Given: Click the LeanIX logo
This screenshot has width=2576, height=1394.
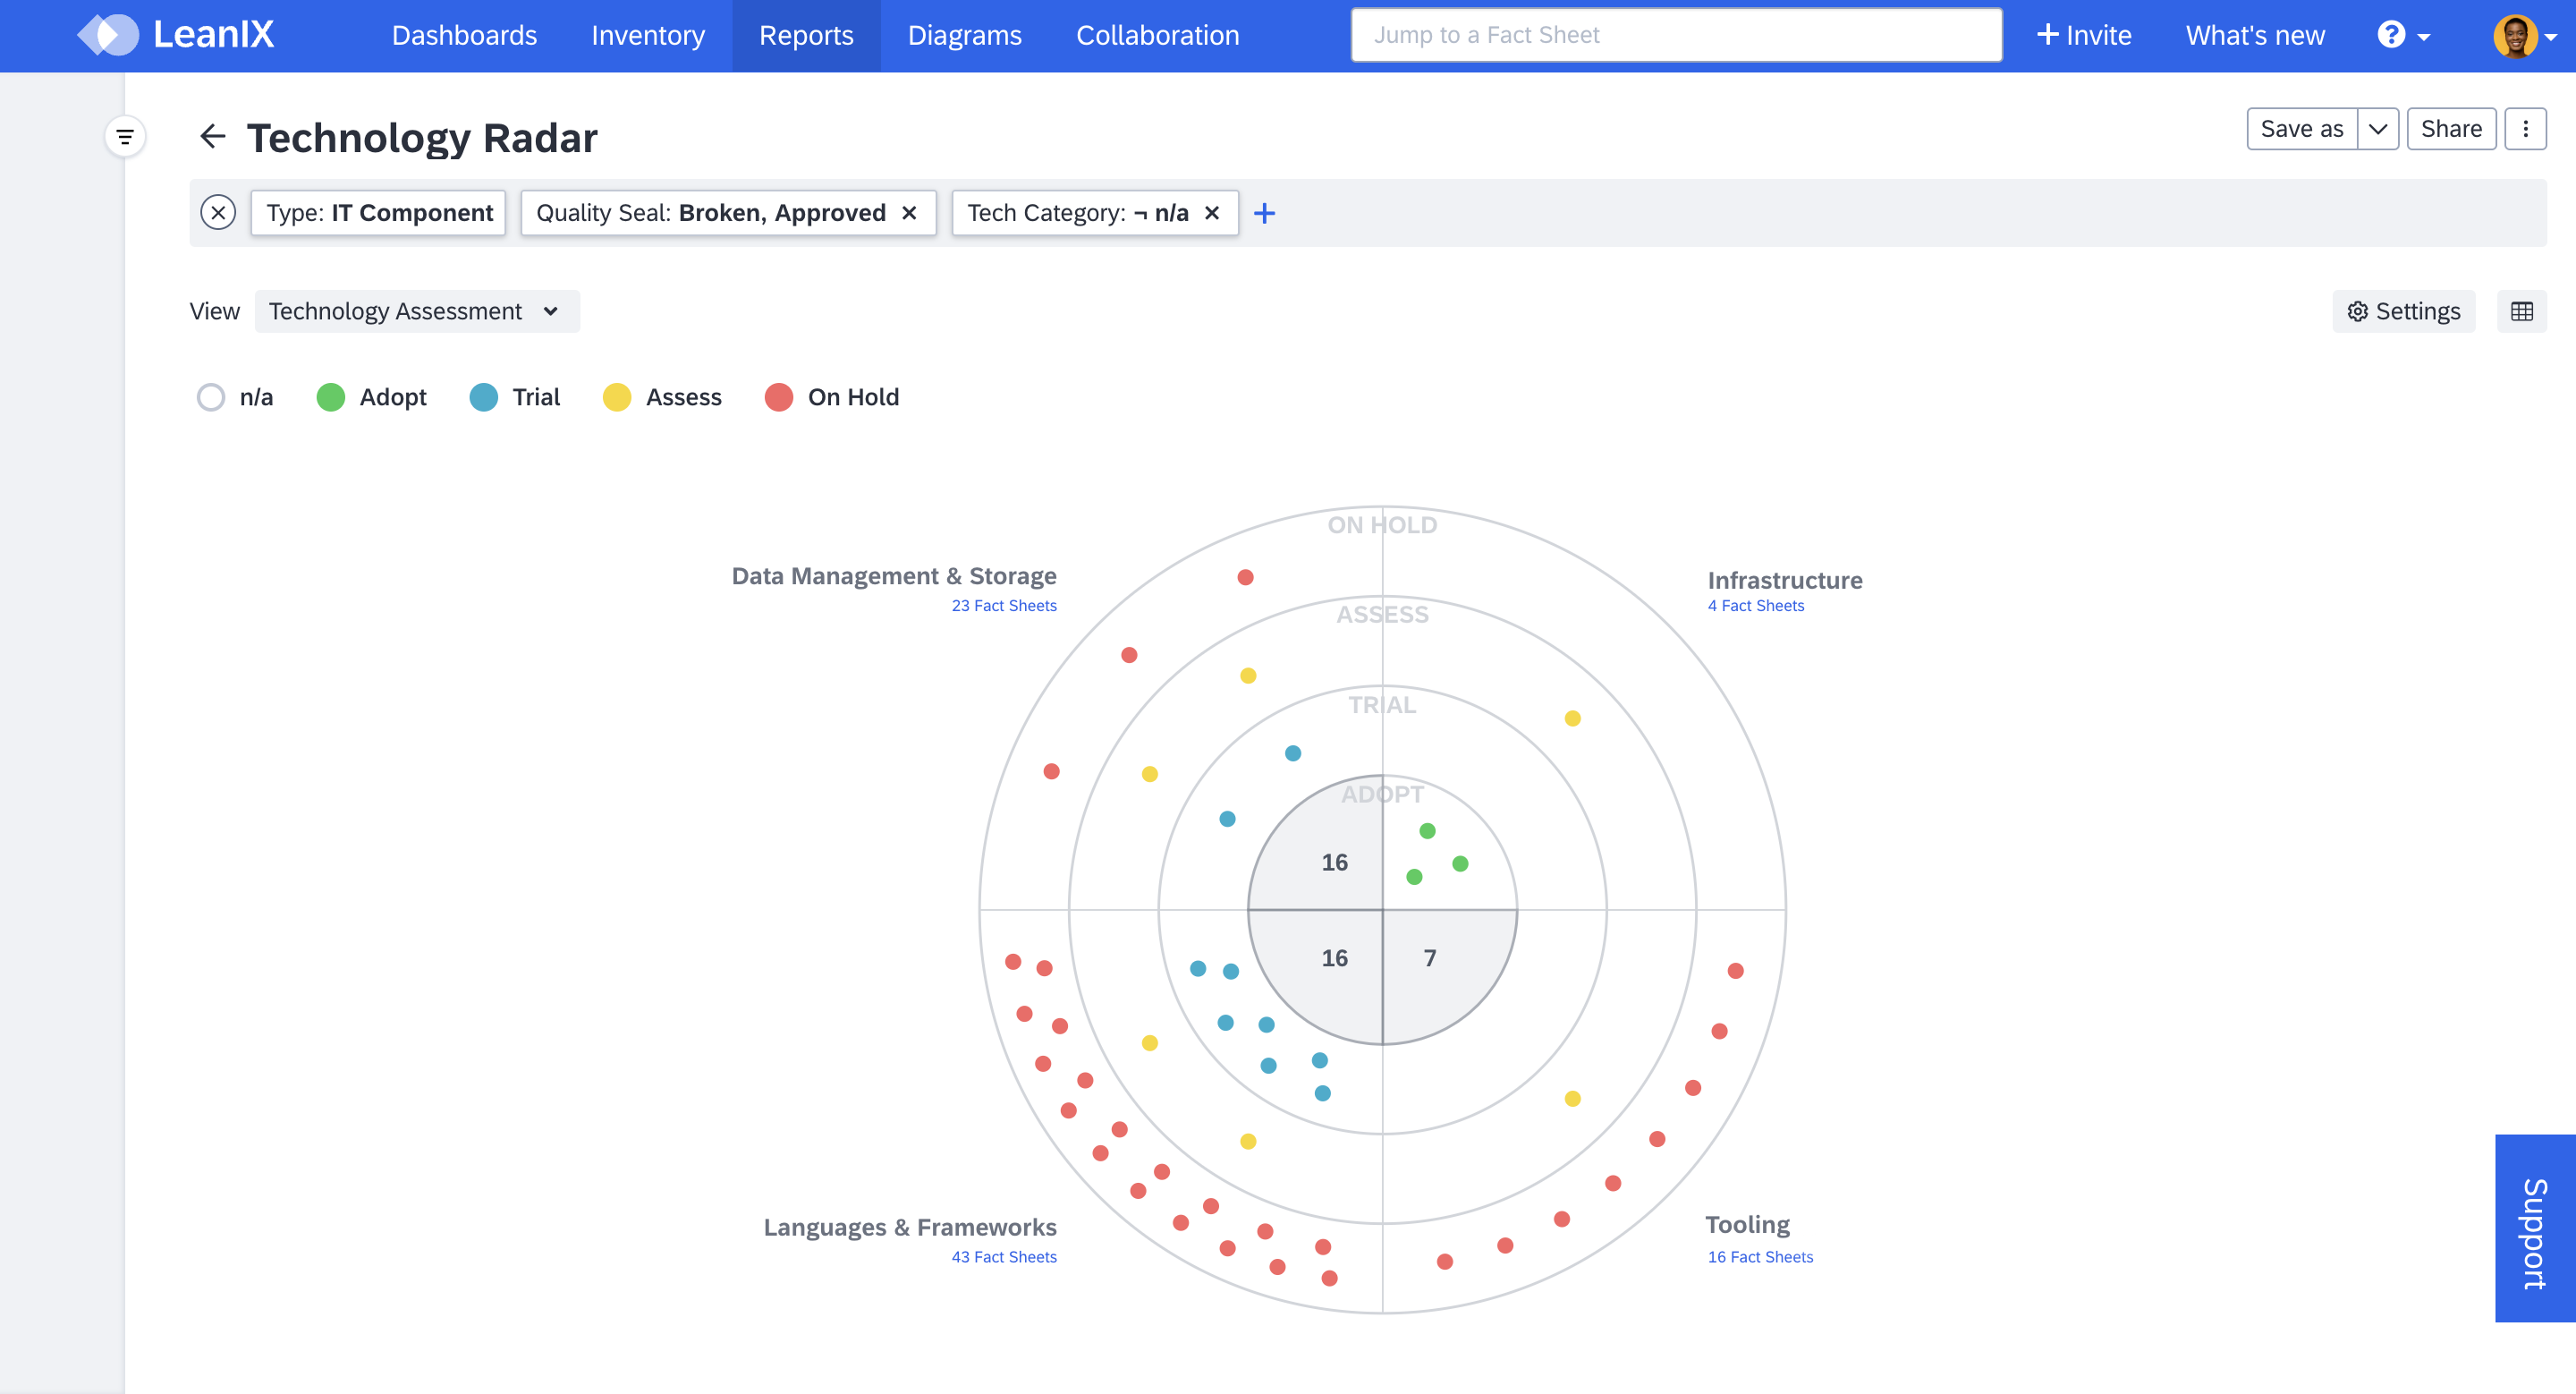Looking at the screenshot, I should (x=176, y=35).
